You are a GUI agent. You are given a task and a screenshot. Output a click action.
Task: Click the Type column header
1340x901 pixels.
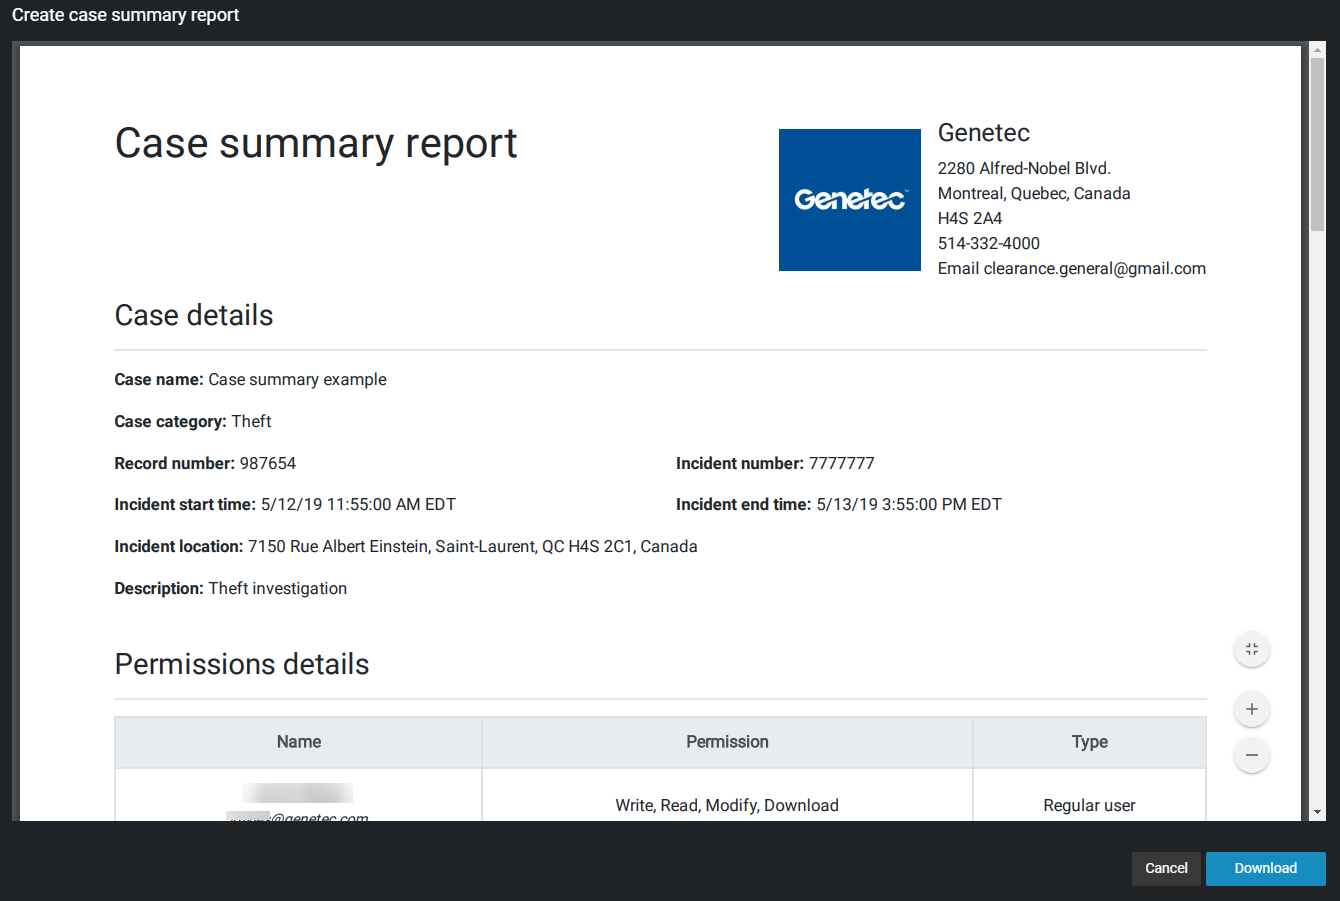(1090, 742)
